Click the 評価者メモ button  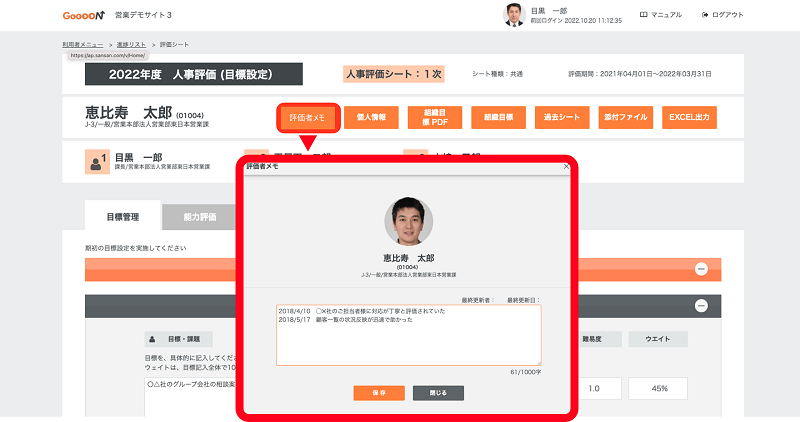[307, 117]
